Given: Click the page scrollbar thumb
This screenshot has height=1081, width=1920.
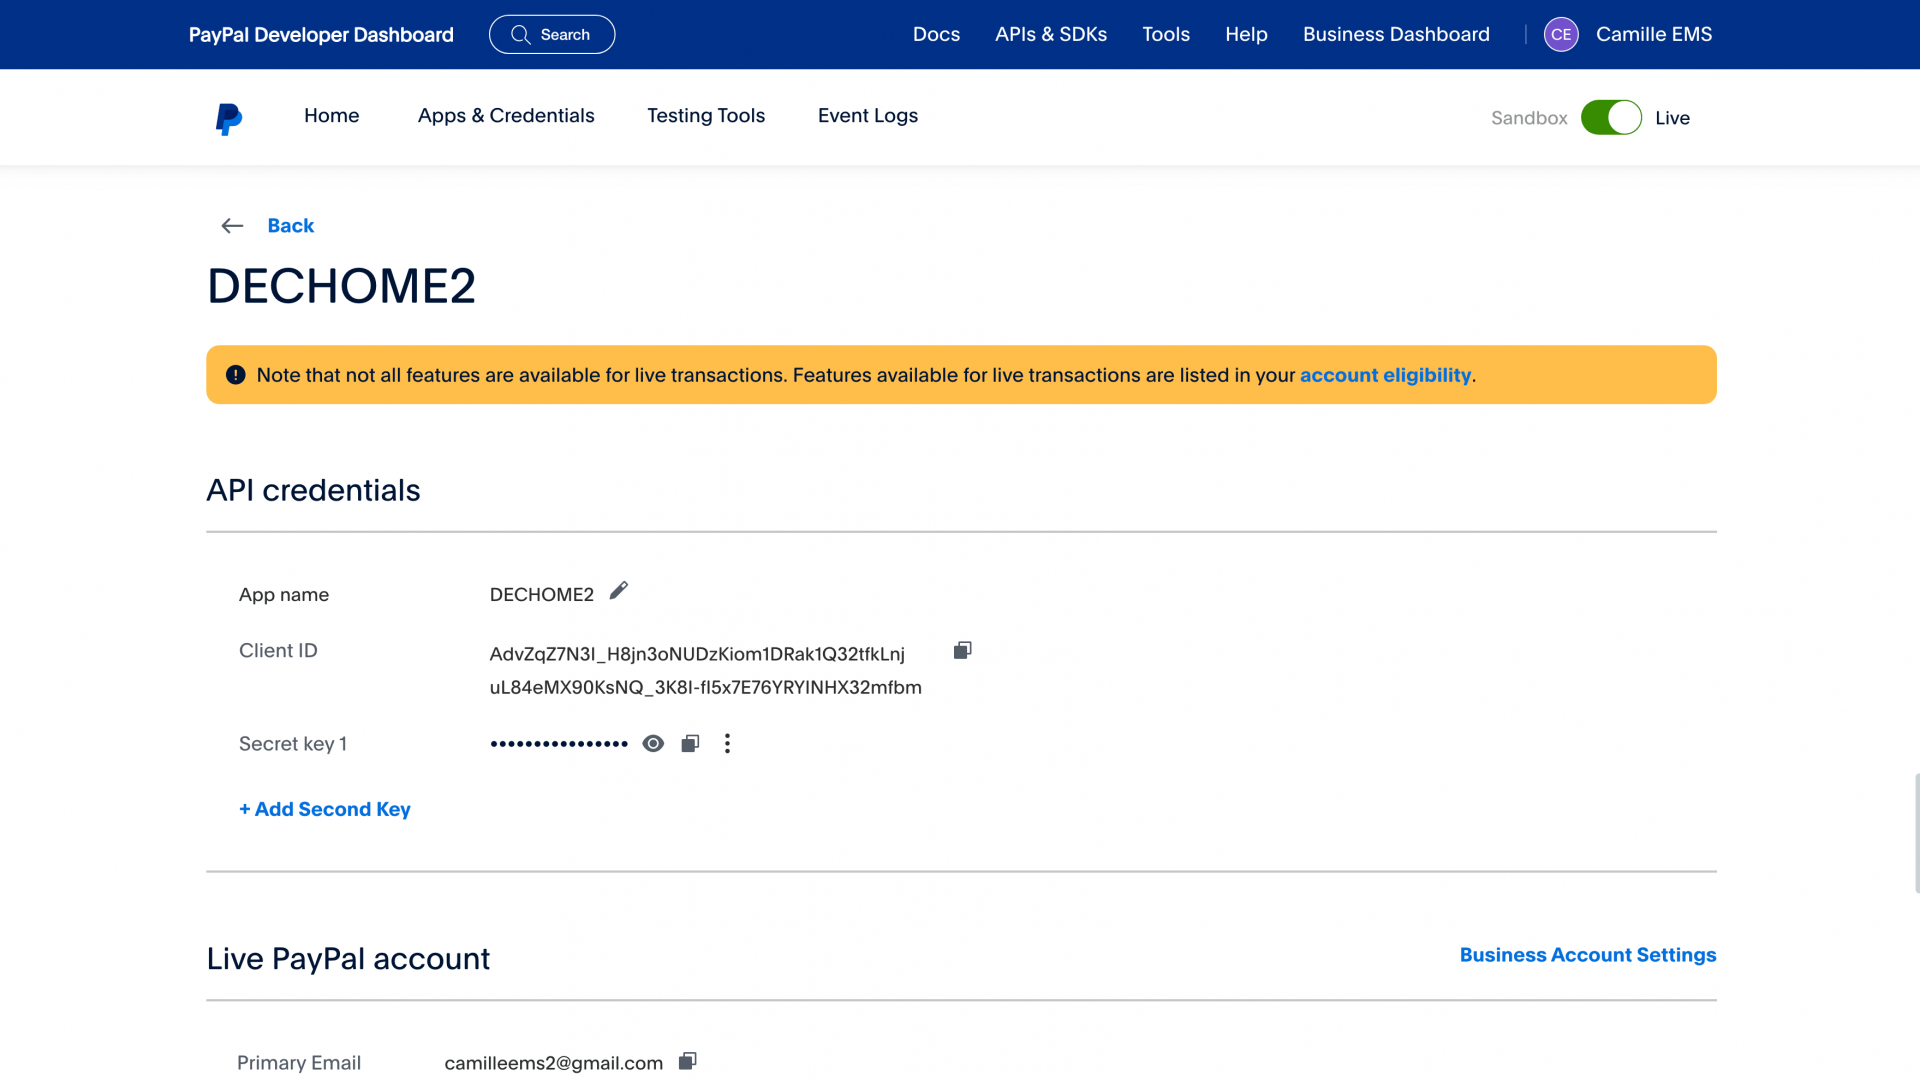Looking at the screenshot, I should pos(1916,833).
